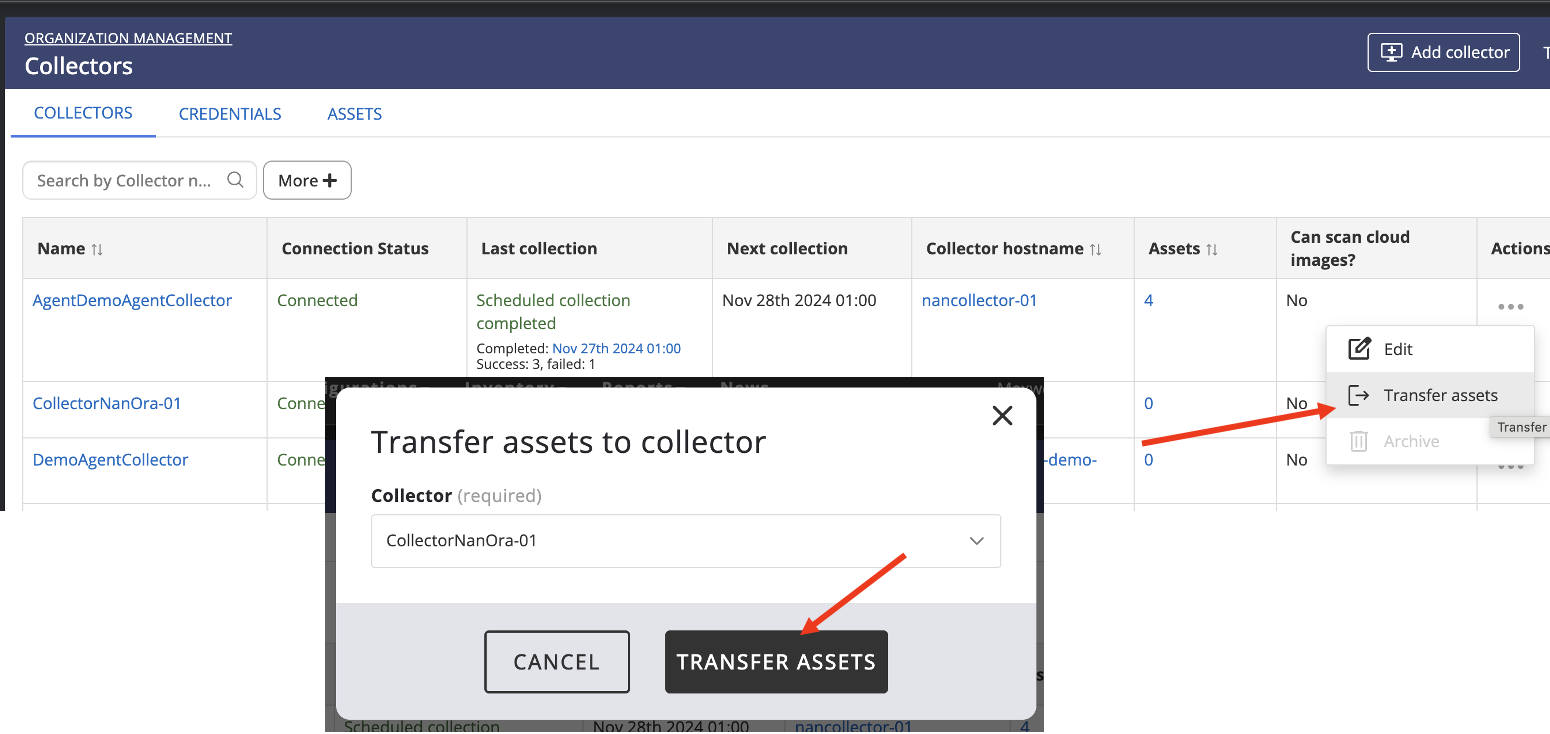The height and width of the screenshot is (734, 1550).
Task: Focus the Search by Collector name field
Action: click(x=125, y=181)
